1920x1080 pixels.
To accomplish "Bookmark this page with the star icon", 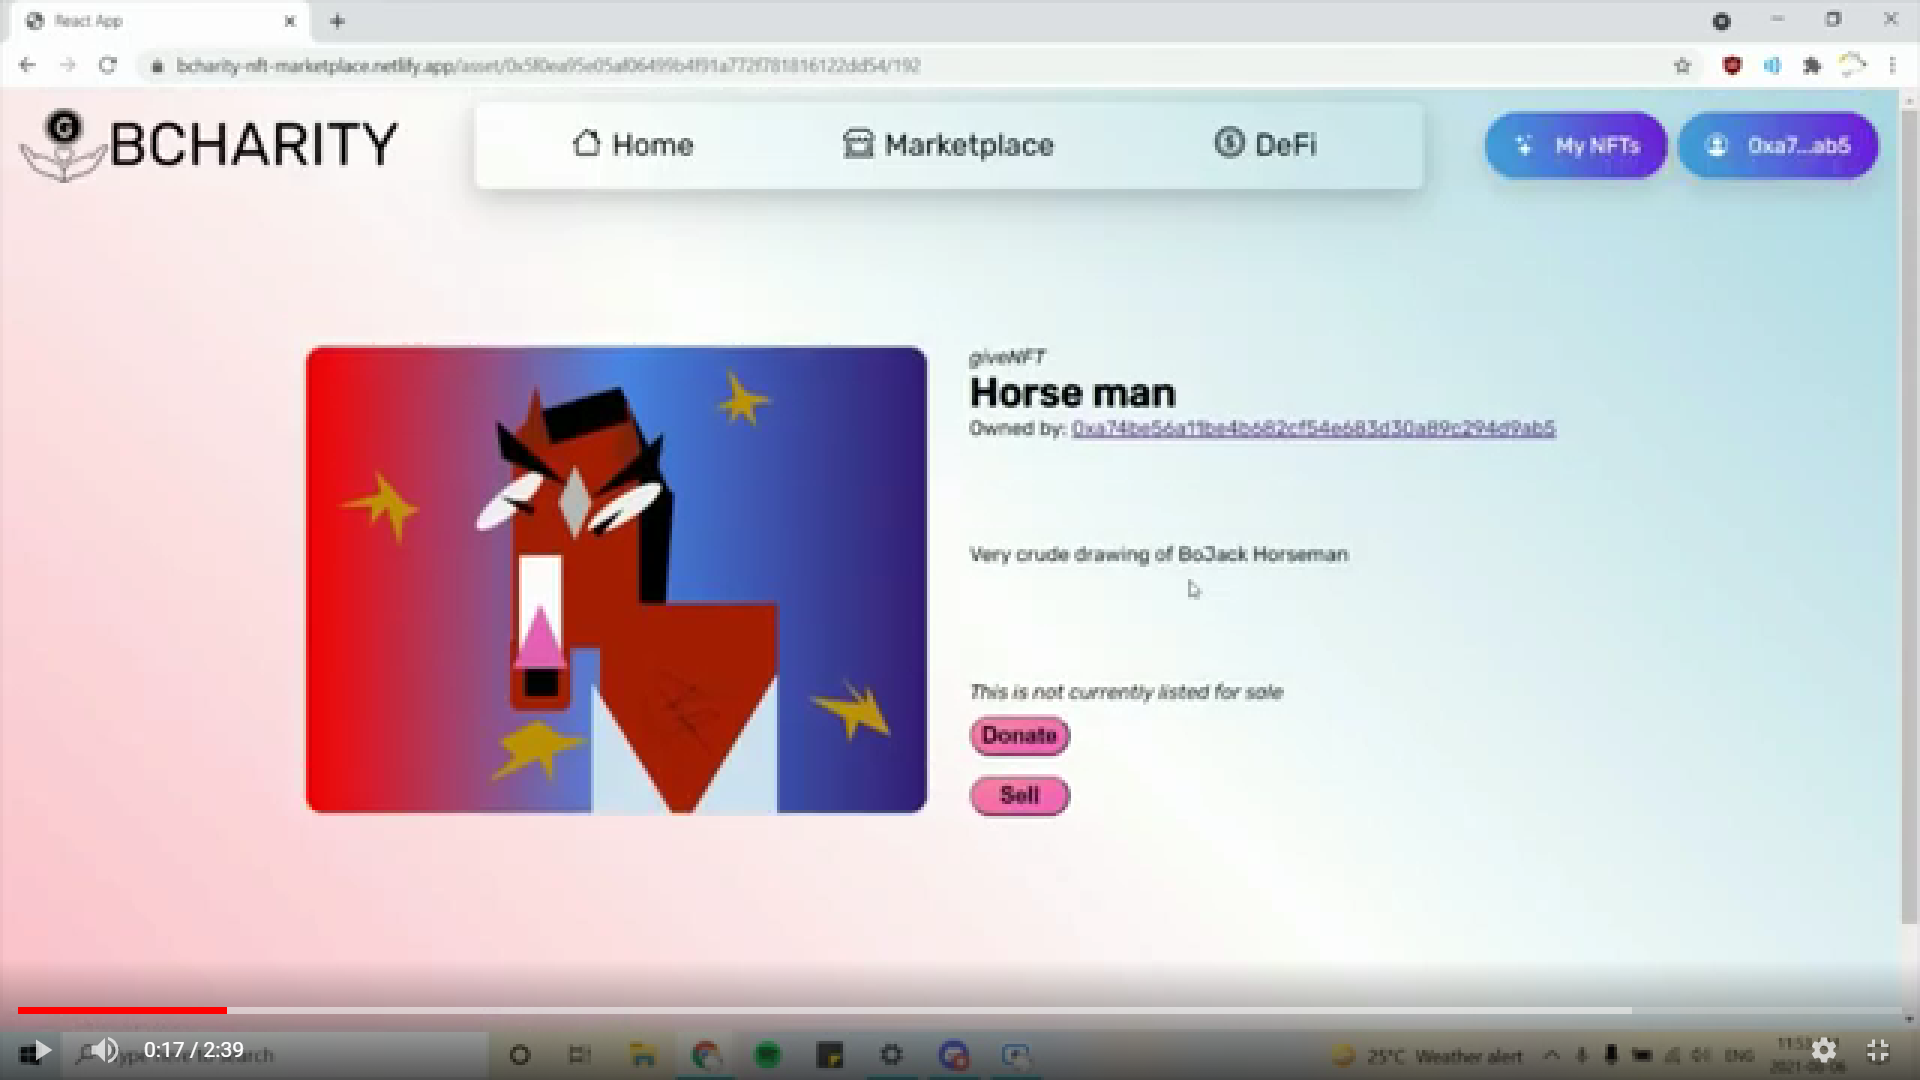I will tap(1682, 66).
